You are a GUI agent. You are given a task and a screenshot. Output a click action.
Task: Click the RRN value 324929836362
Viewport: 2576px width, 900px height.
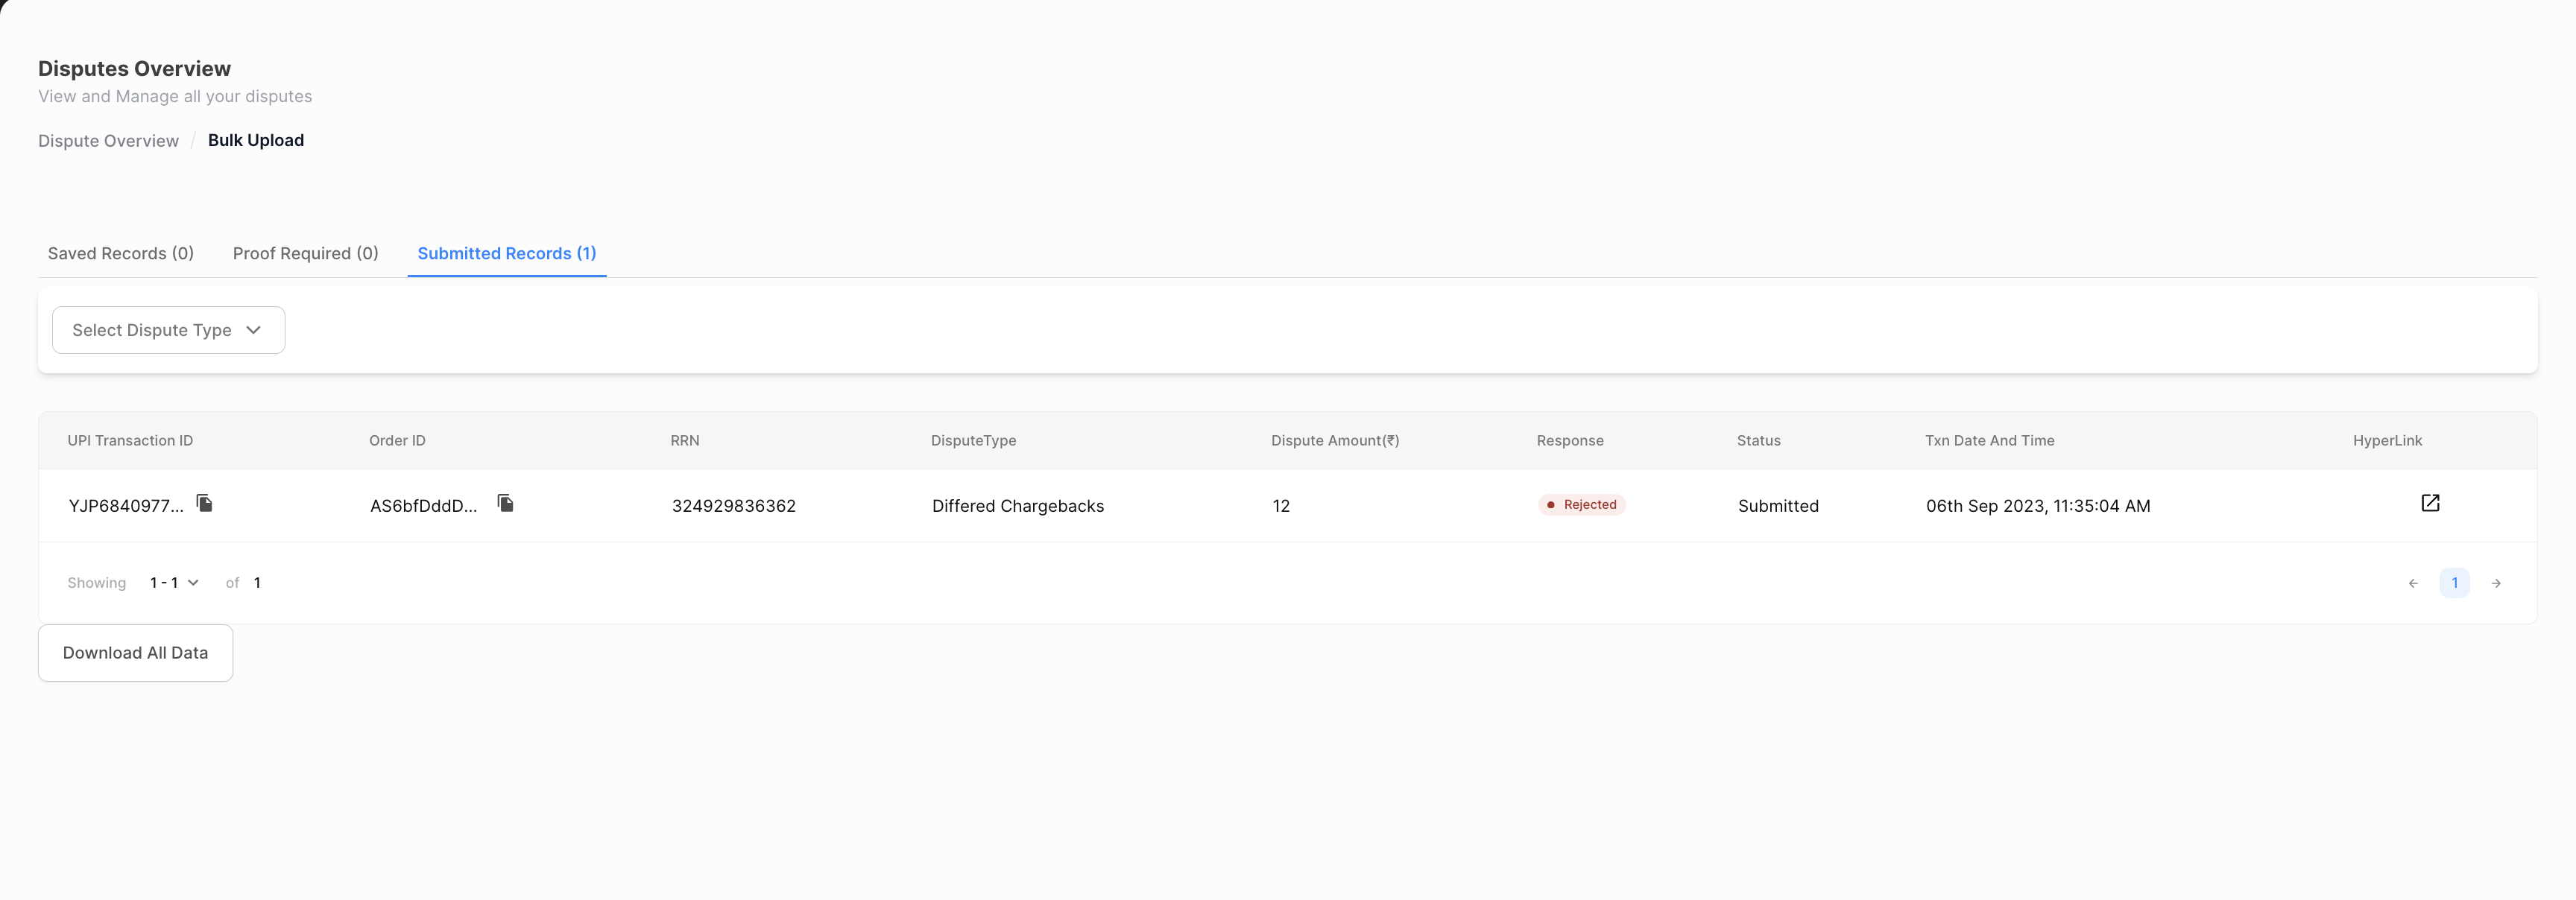(733, 506)
